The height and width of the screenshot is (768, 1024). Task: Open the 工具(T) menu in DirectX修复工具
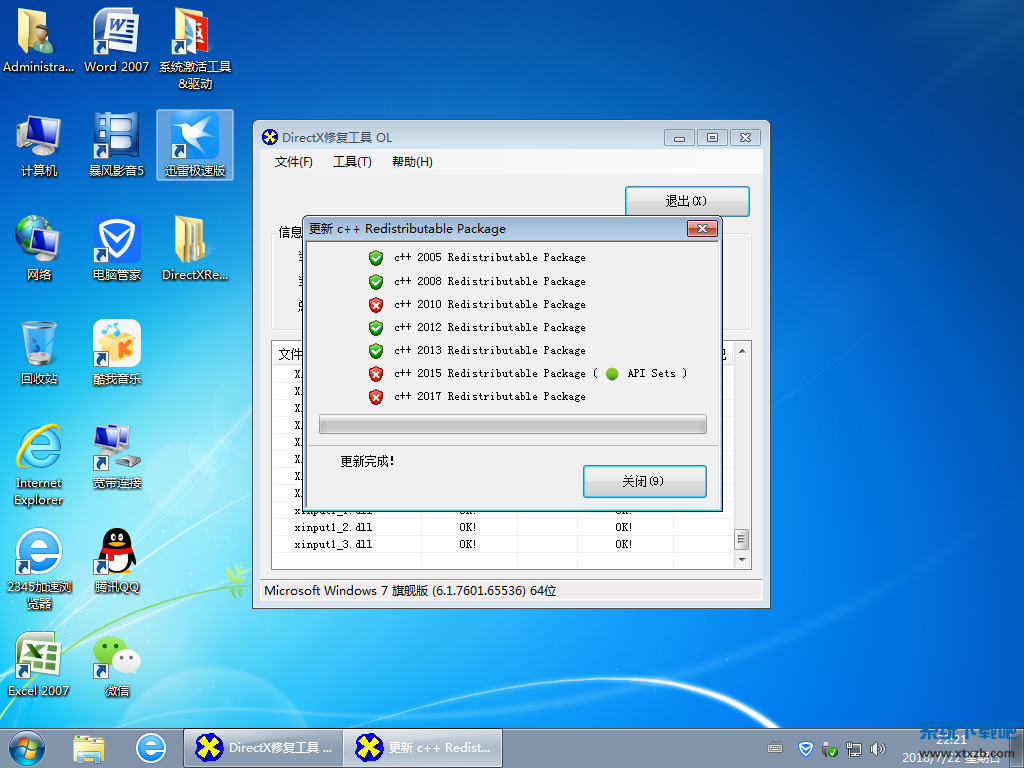[x=352, y=162]
